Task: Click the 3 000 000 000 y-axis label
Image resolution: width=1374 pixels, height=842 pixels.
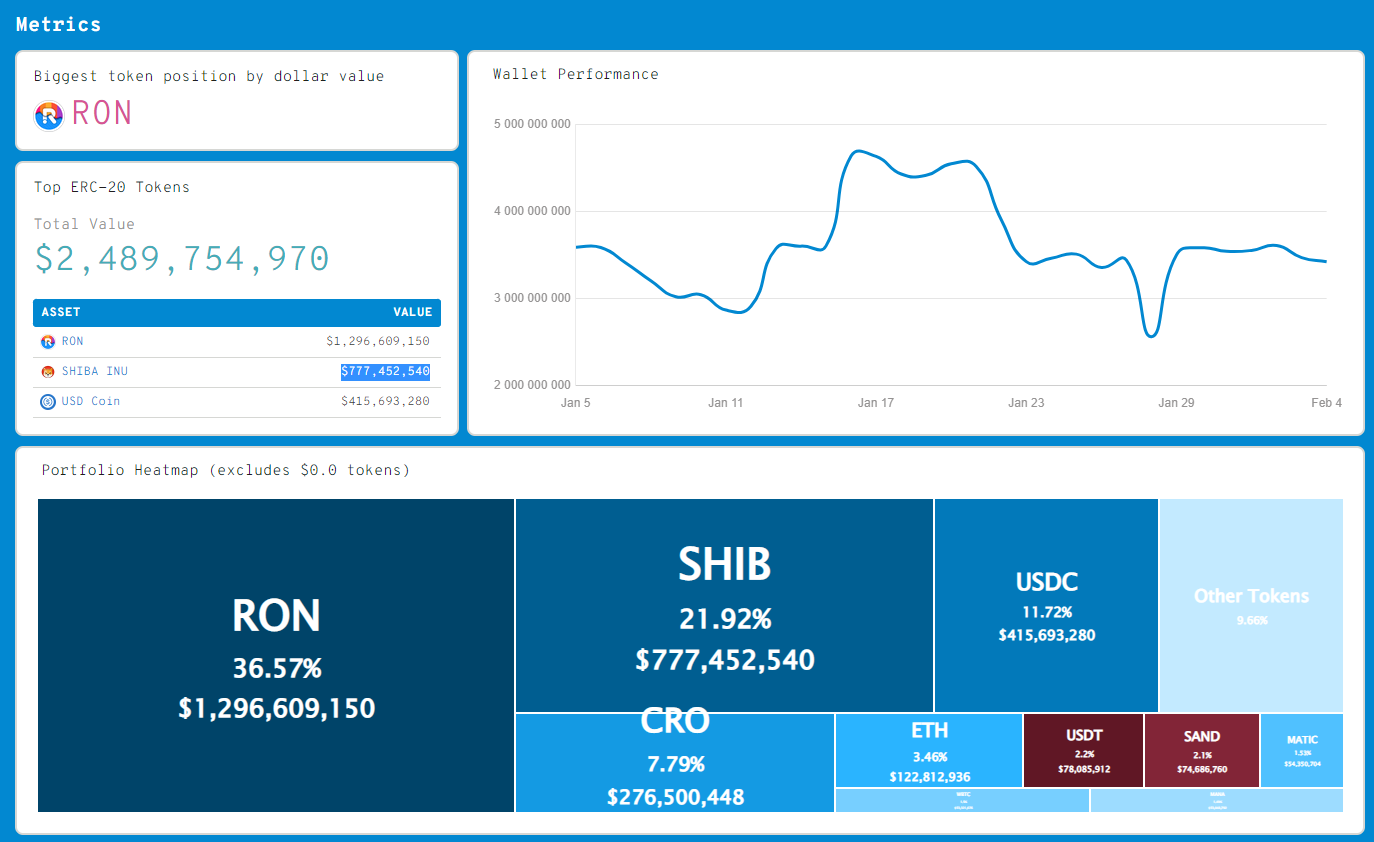Action: 532,298
